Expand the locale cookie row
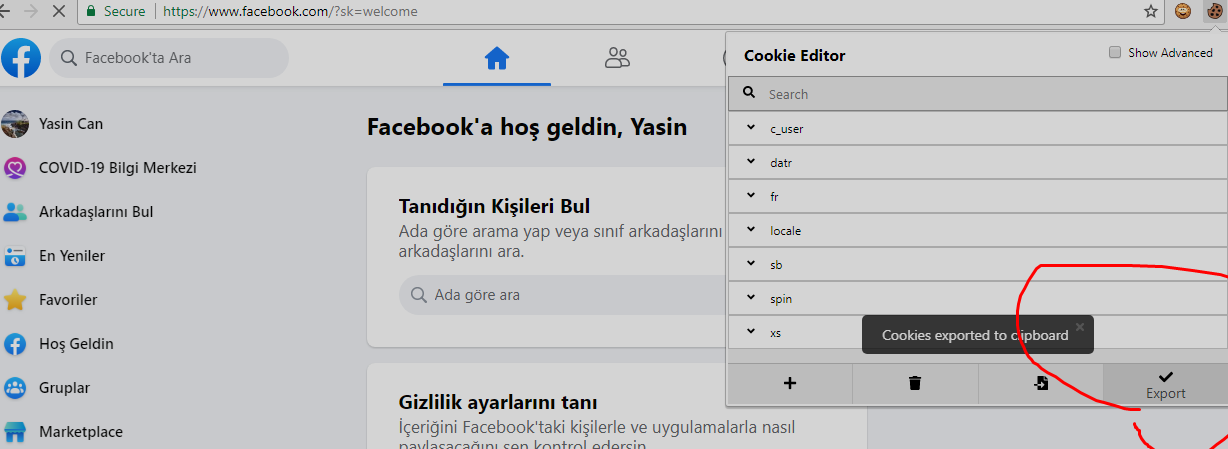 pyautogui.click(x=977, y=230)
